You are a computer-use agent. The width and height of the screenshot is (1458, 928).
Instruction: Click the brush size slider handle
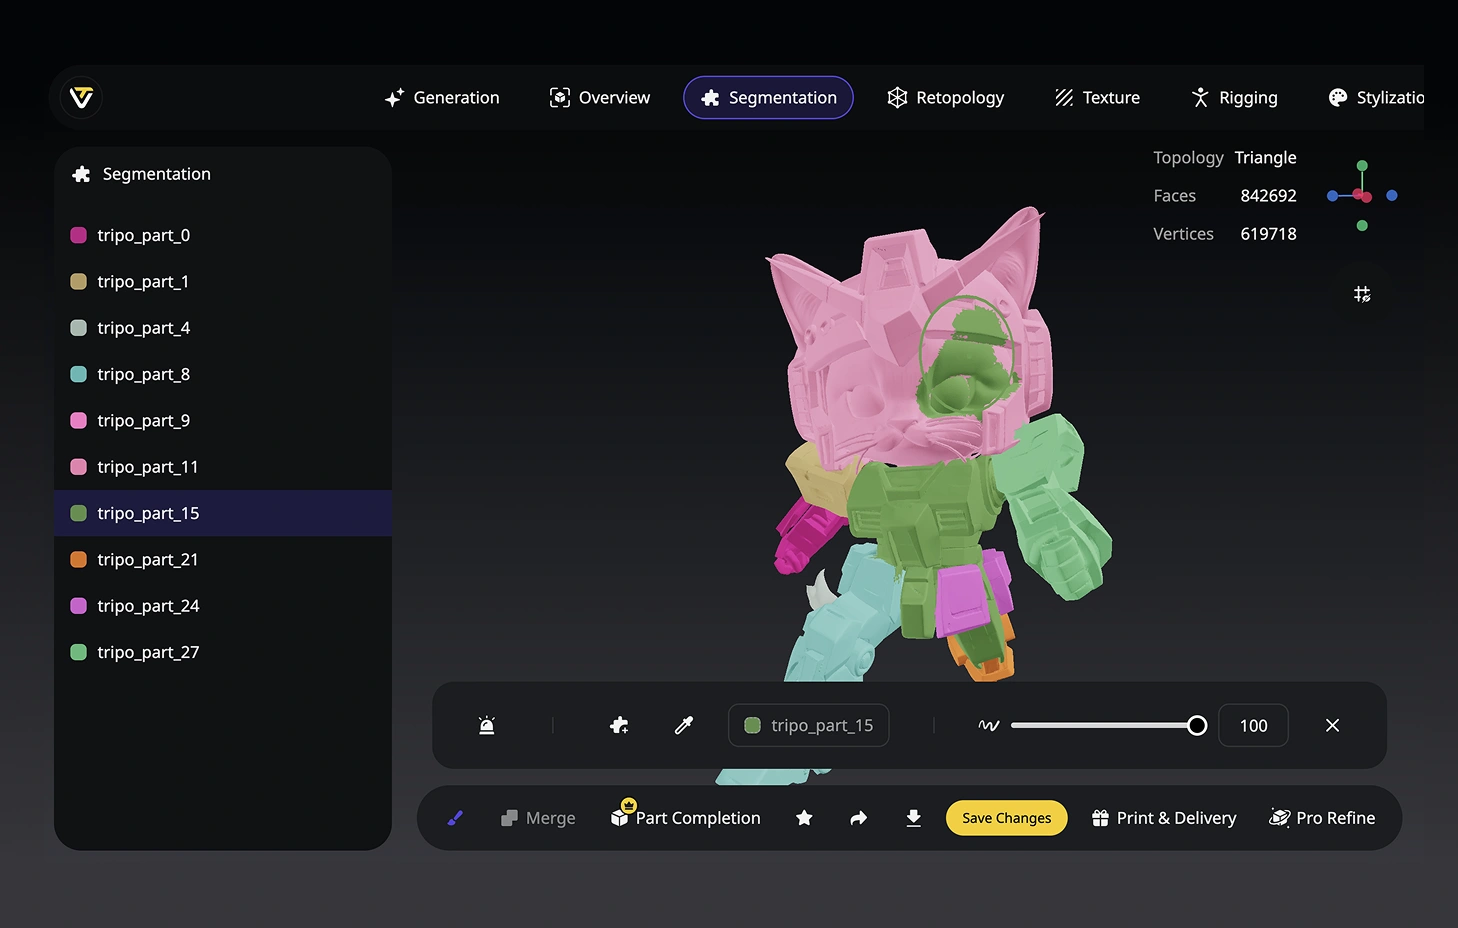tap(1197, 726)
